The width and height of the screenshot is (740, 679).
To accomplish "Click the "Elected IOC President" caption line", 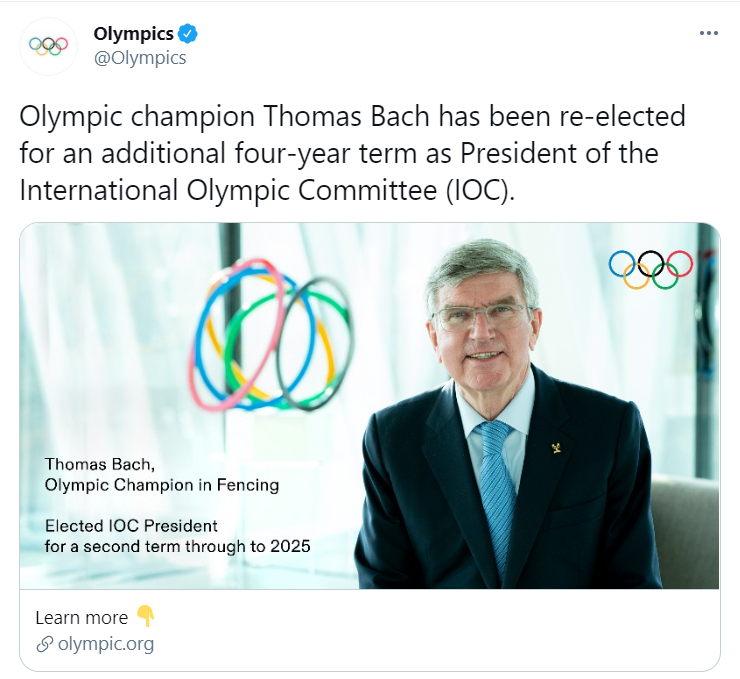I will 131,524.
